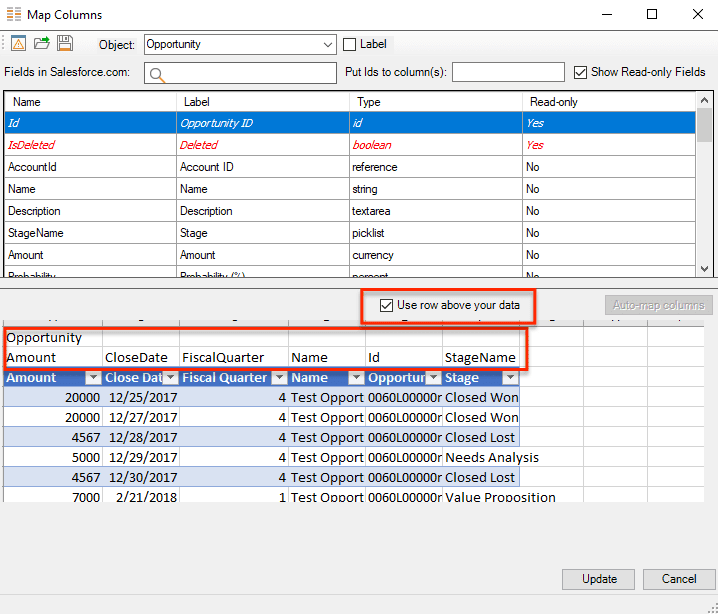
Task: Click the currency type cell for Amount
Action: point(436,255)
